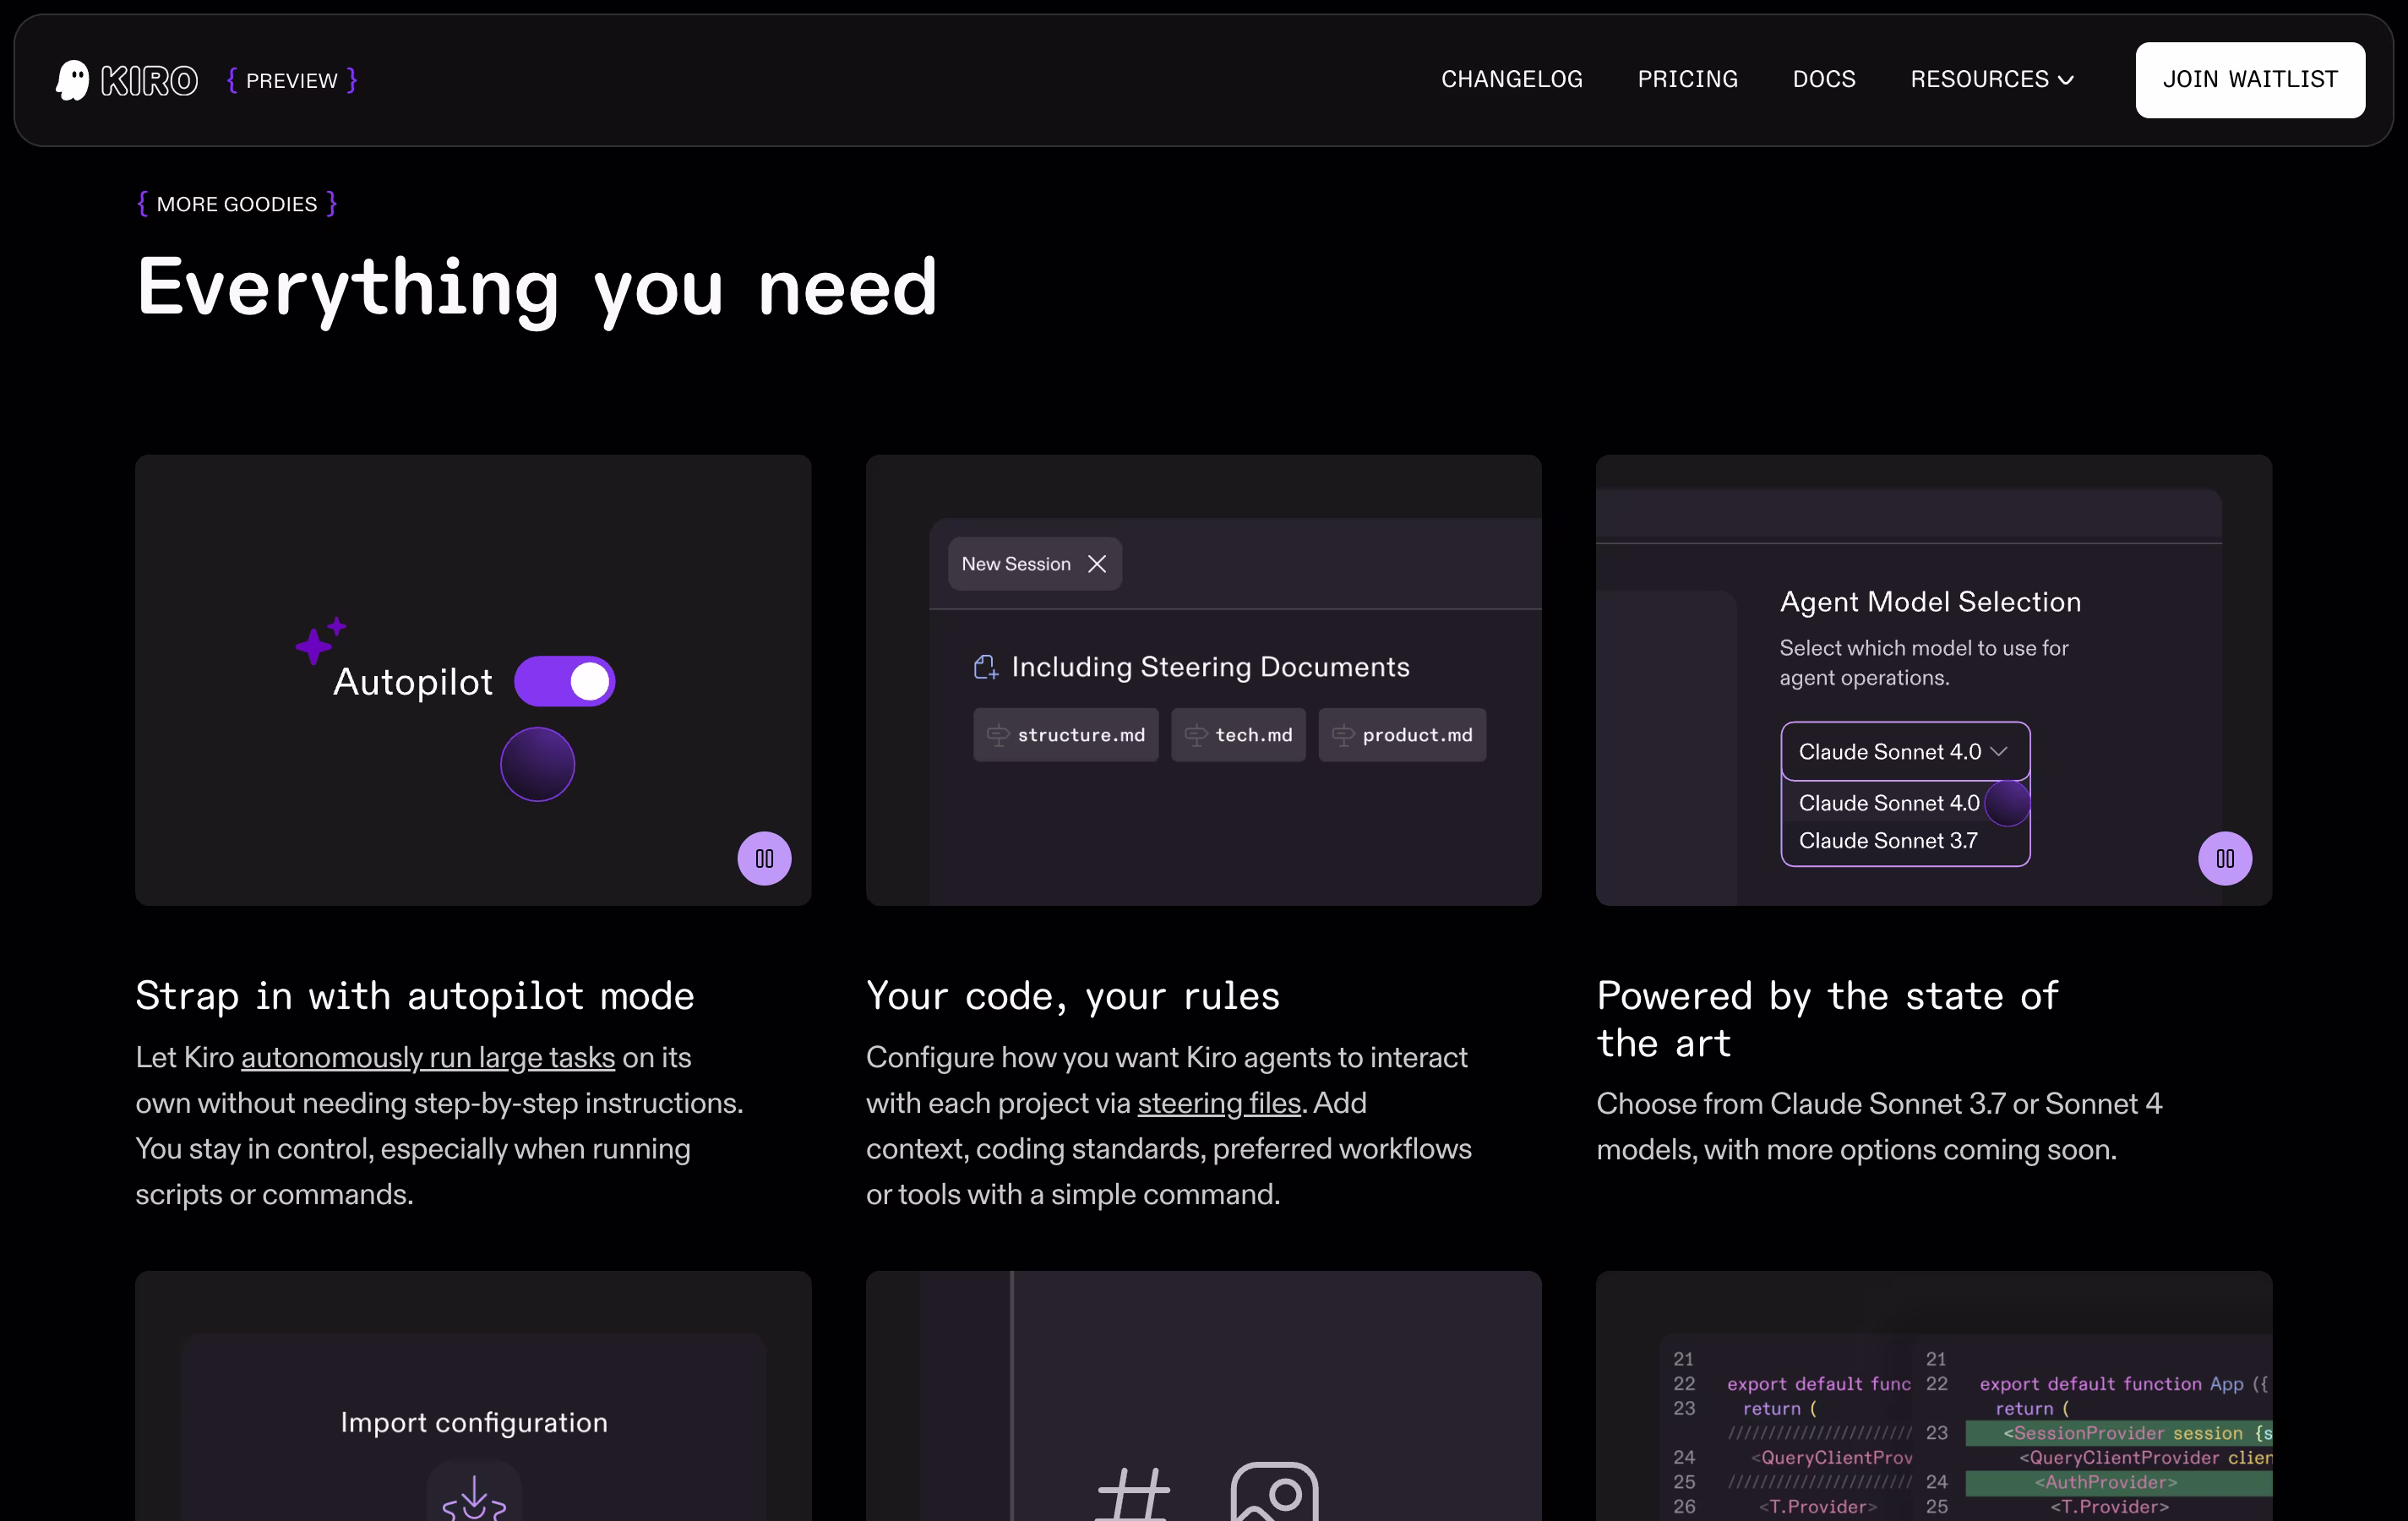Click the signpost icon in tech.md chip
Image resolution: width=2408 pixels, height=1521 pixels.
pos(1196,736)
